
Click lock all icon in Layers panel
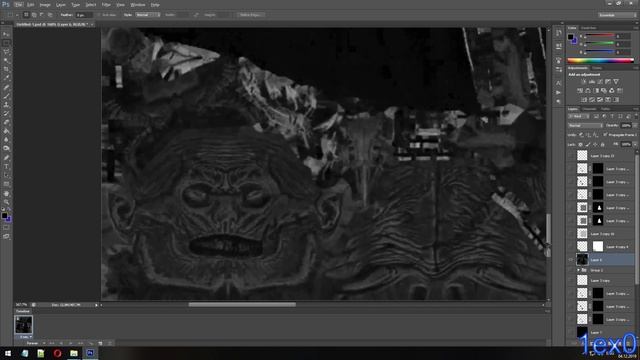(602, 144)
